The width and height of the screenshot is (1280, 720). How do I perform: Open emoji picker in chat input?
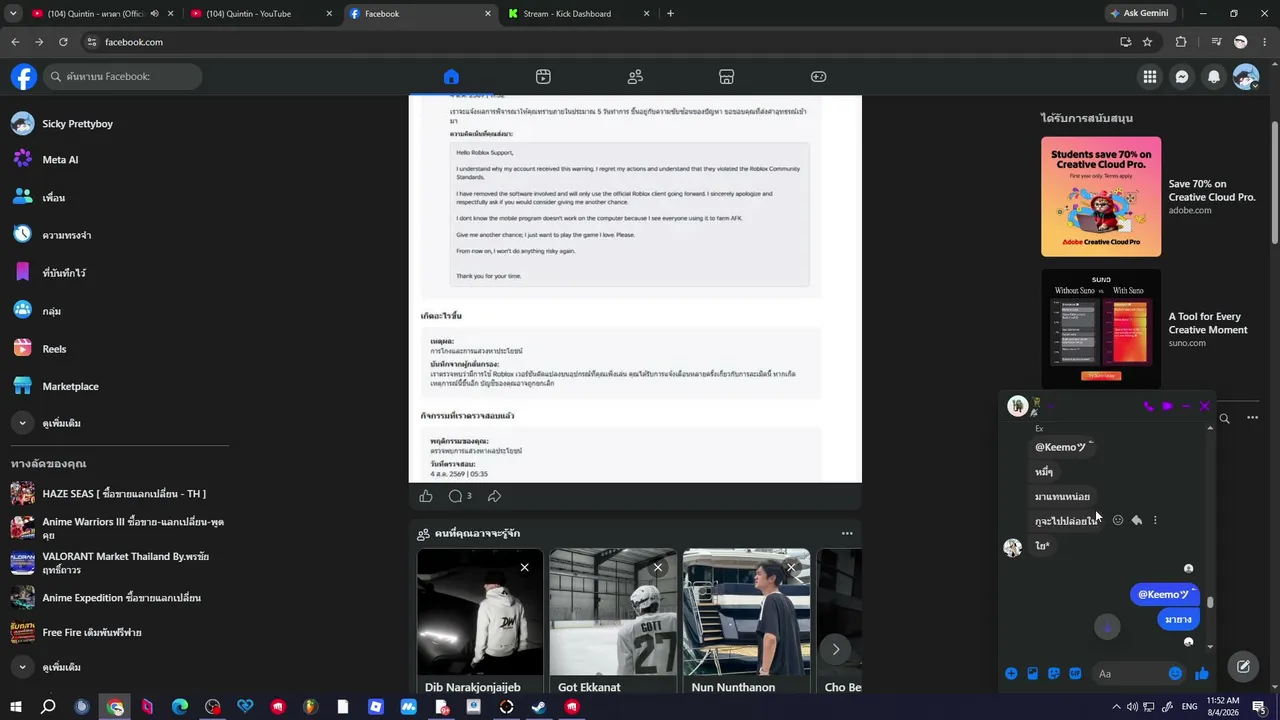tap(1175, 674)
